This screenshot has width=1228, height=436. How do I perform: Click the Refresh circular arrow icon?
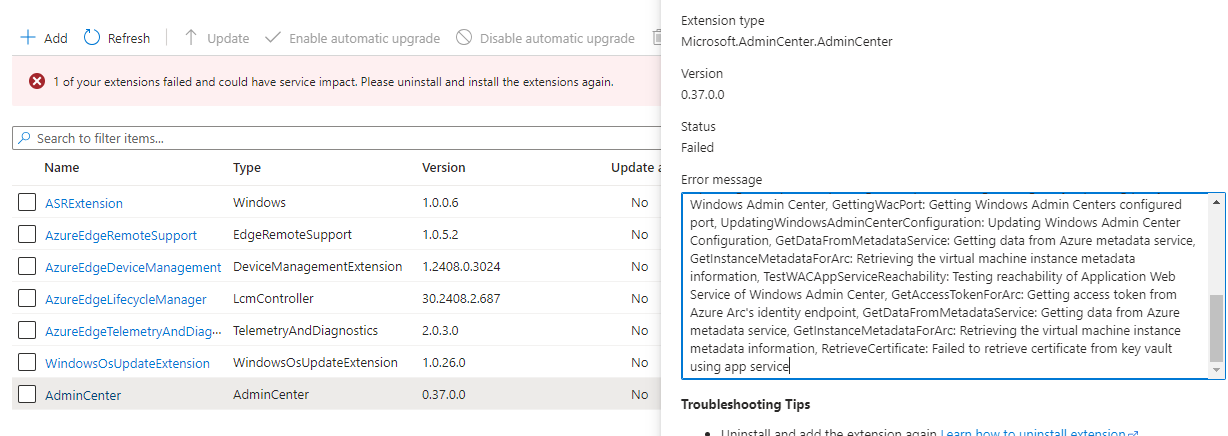[x=92, y=38]
